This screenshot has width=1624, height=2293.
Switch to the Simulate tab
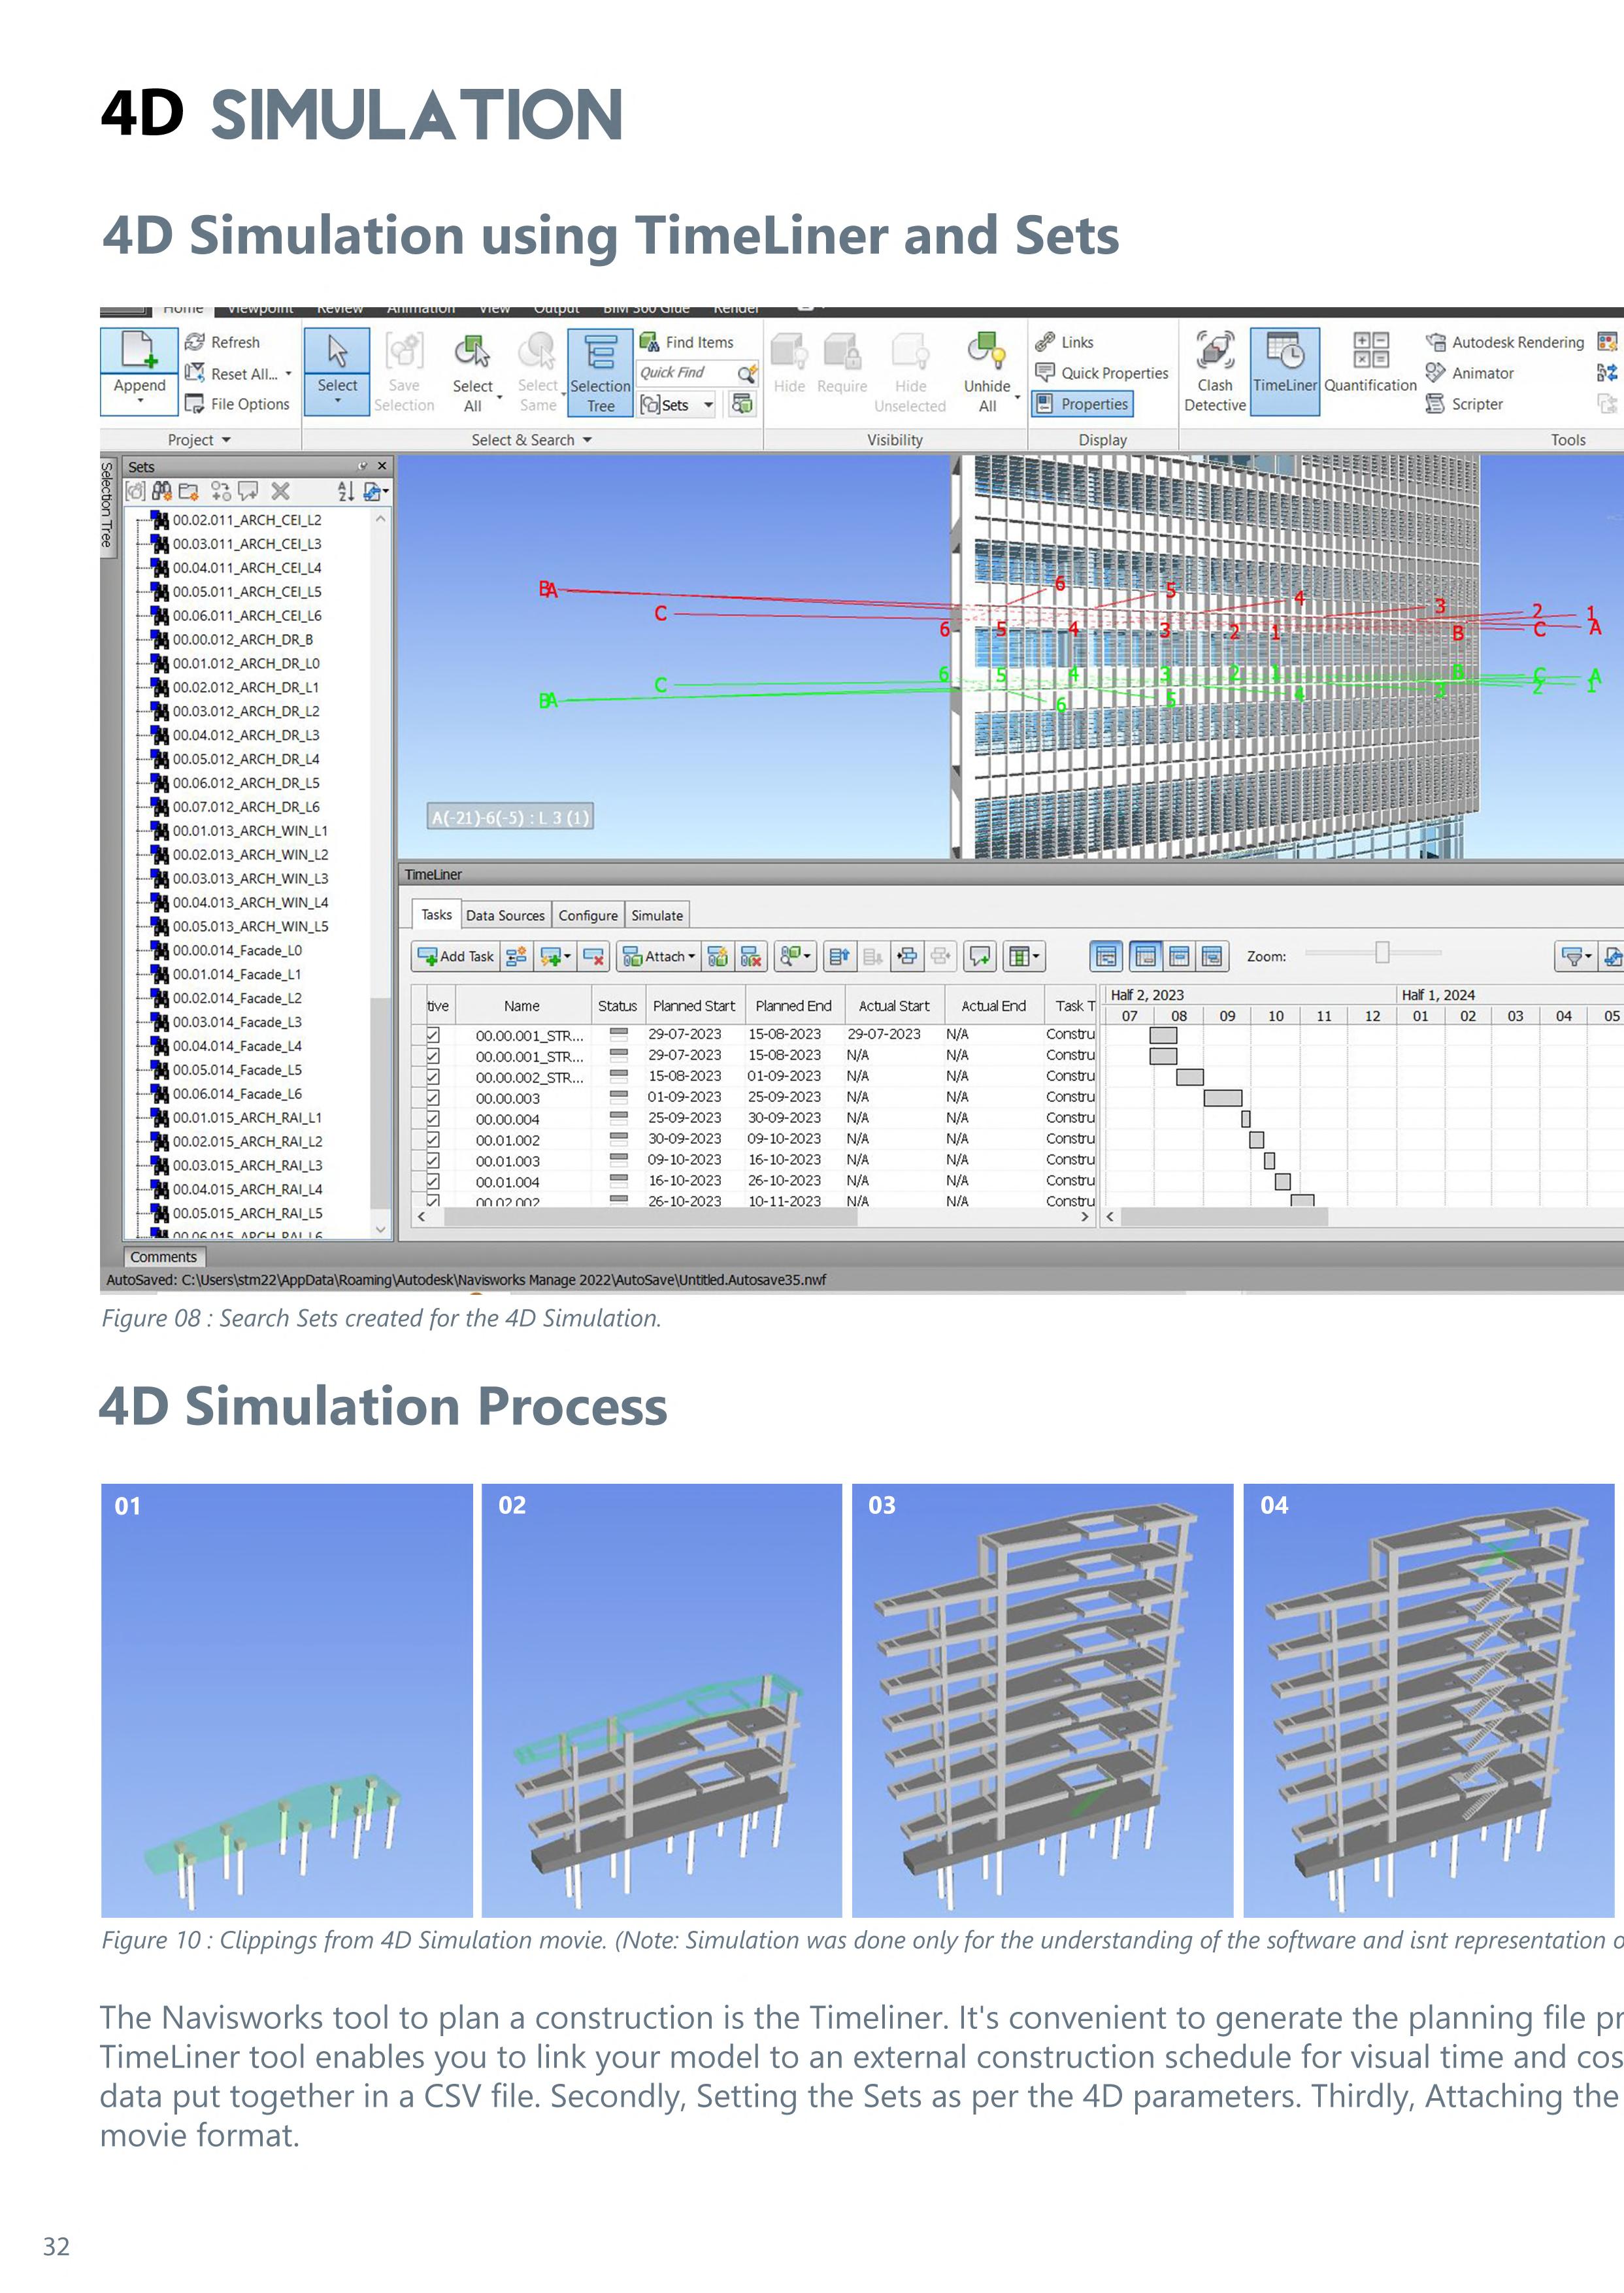[657, 915]
